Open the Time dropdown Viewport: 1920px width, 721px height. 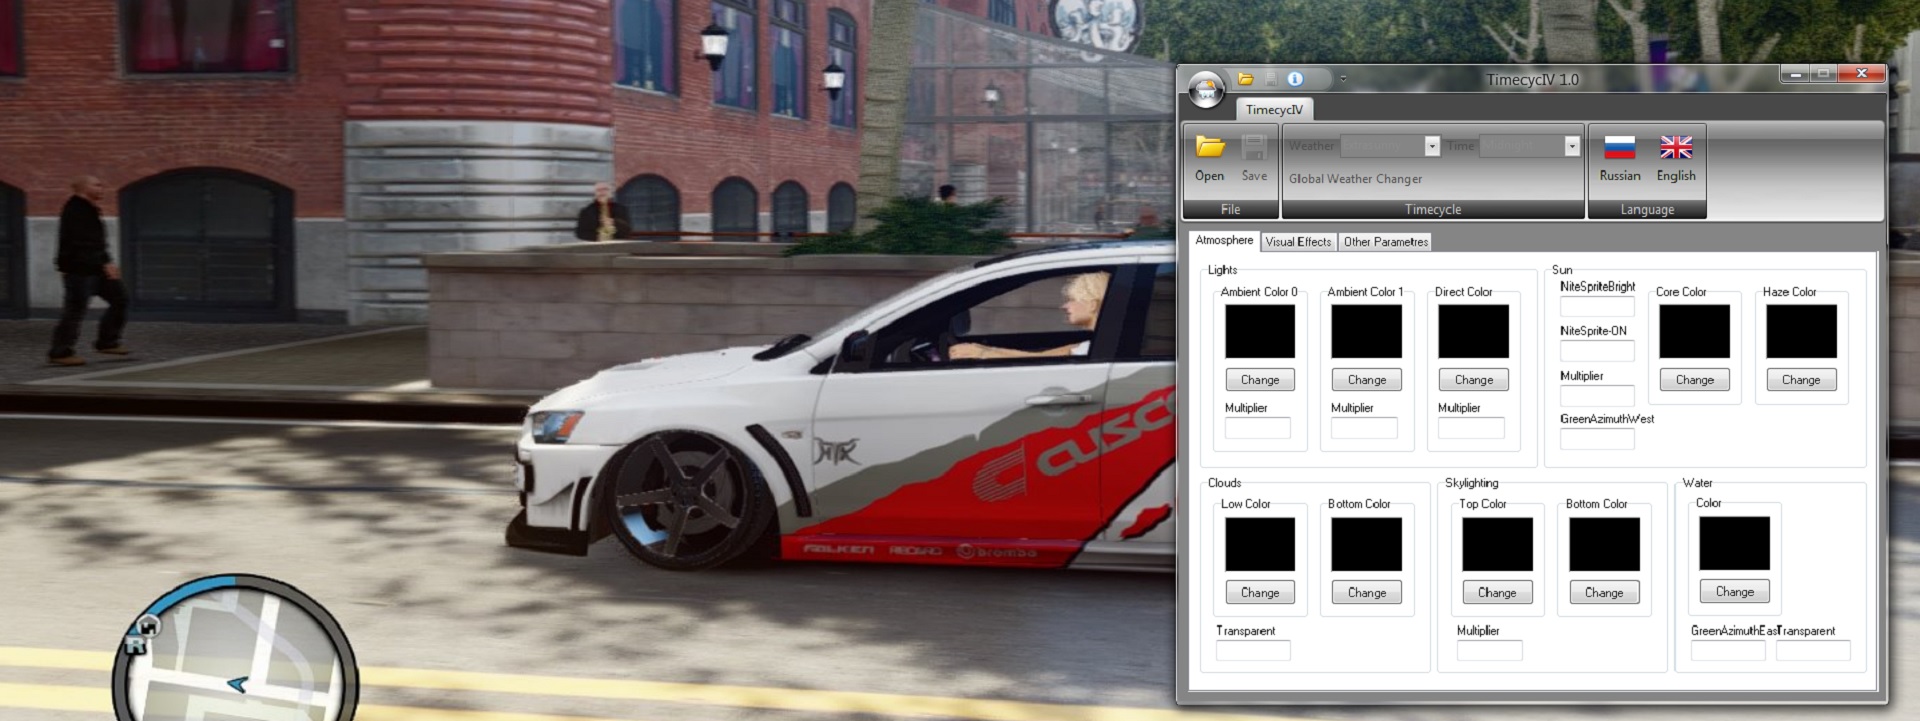(1572, 146)
